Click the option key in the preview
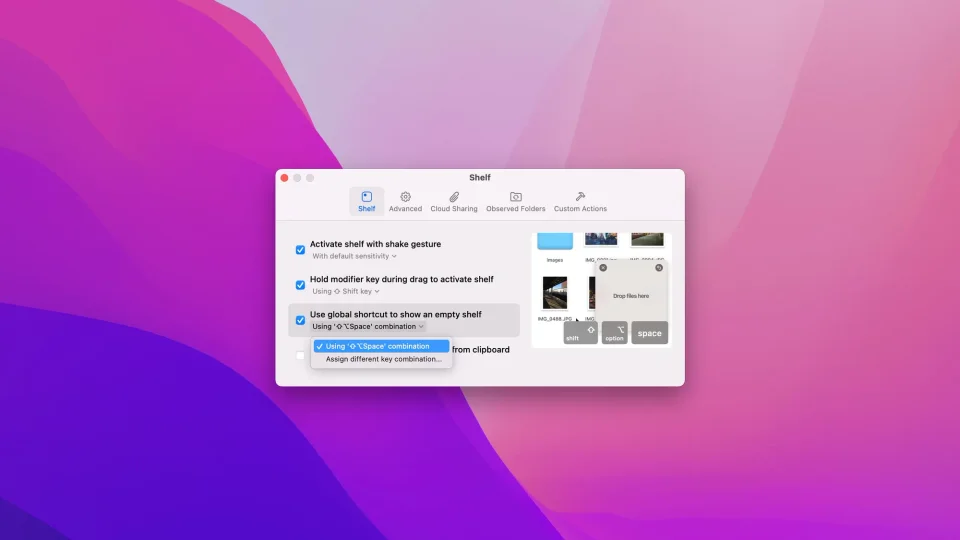Image resolution: width=960 pixels, height=540 pixels. click(x=615, y=333)
